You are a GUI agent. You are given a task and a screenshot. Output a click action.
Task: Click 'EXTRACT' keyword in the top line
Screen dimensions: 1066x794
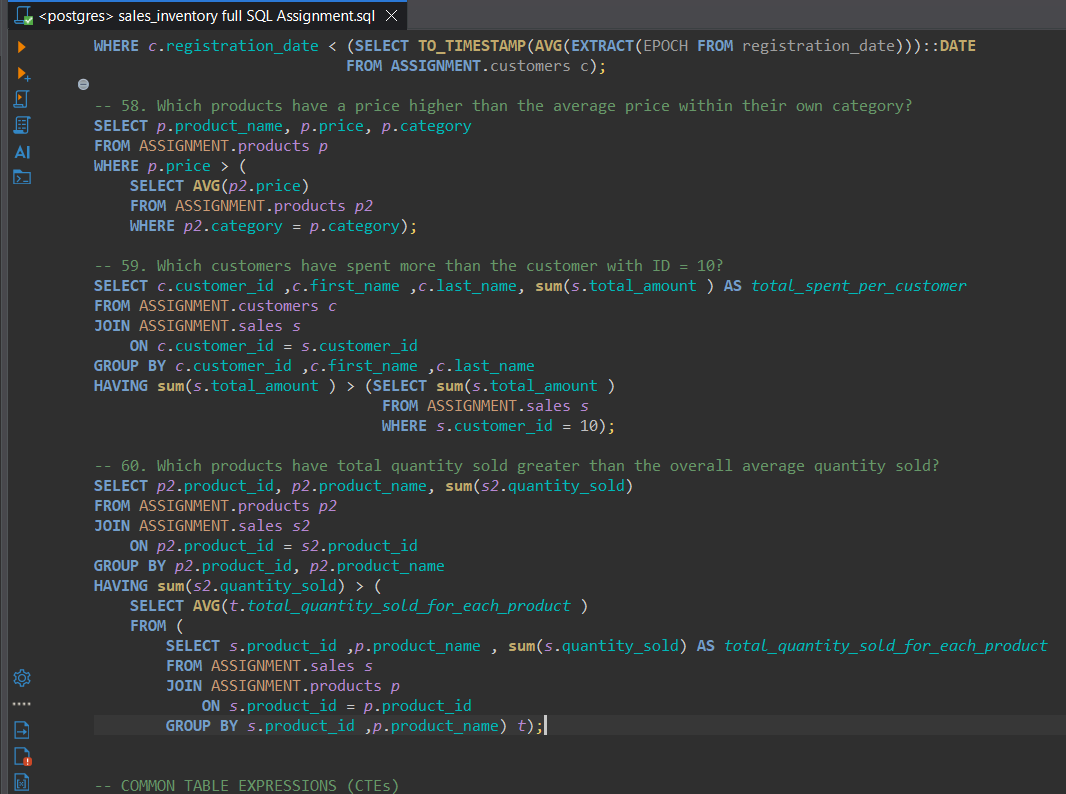tap(602, 46)
